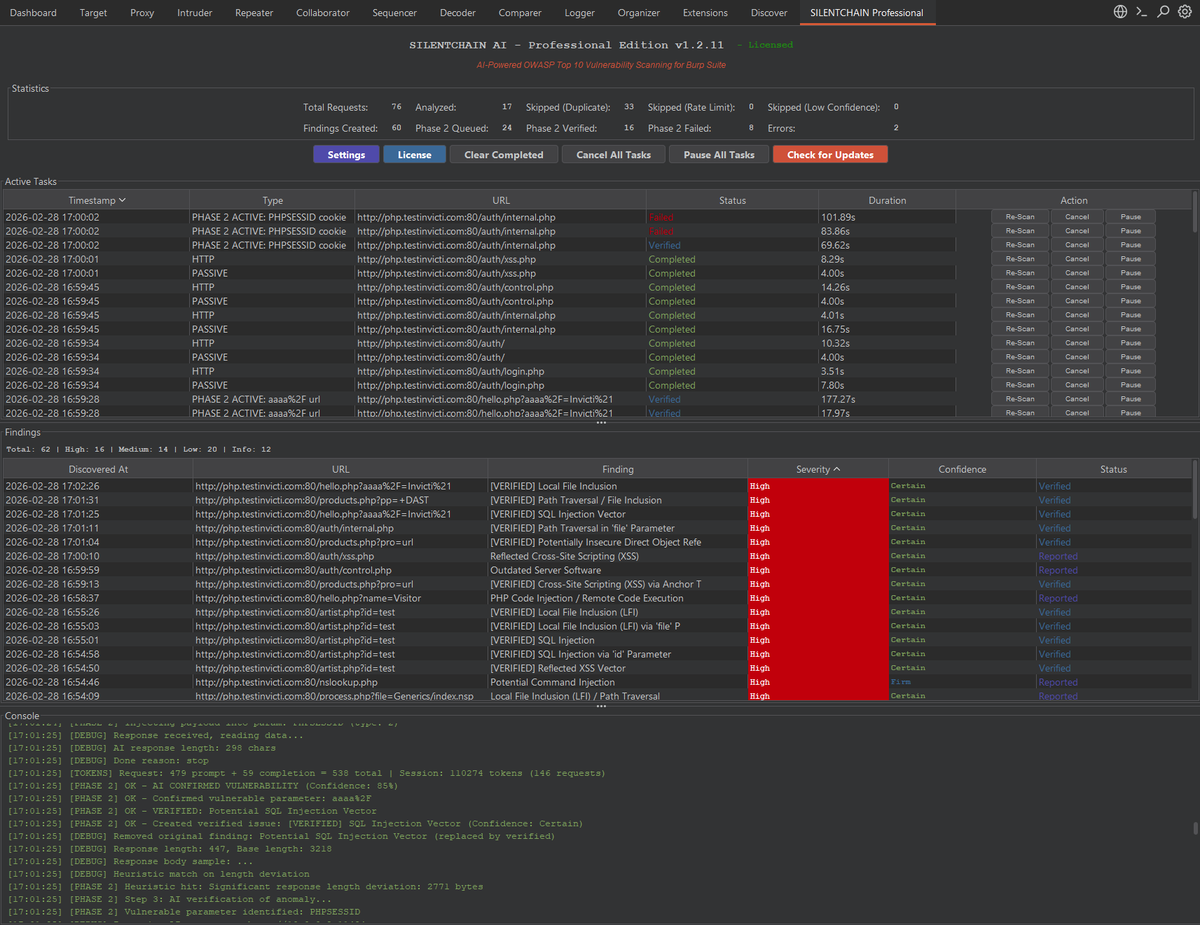Switch to the Proxy tab
Image resolution: width=1200 pixels, height=925 pixels.
142,13
